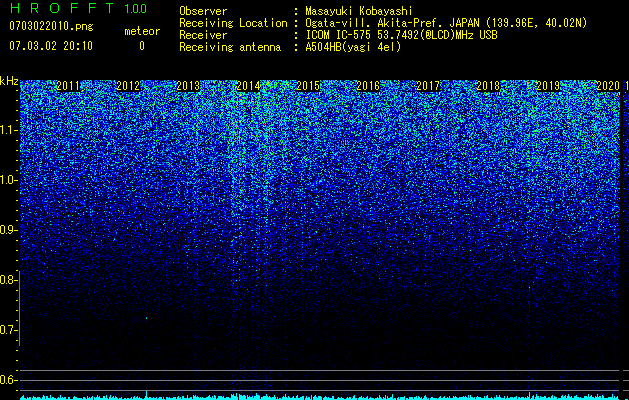Click the 2014 time marker
Screen dimensions: 629x400
pyautogui.click(x=248, y=86)
